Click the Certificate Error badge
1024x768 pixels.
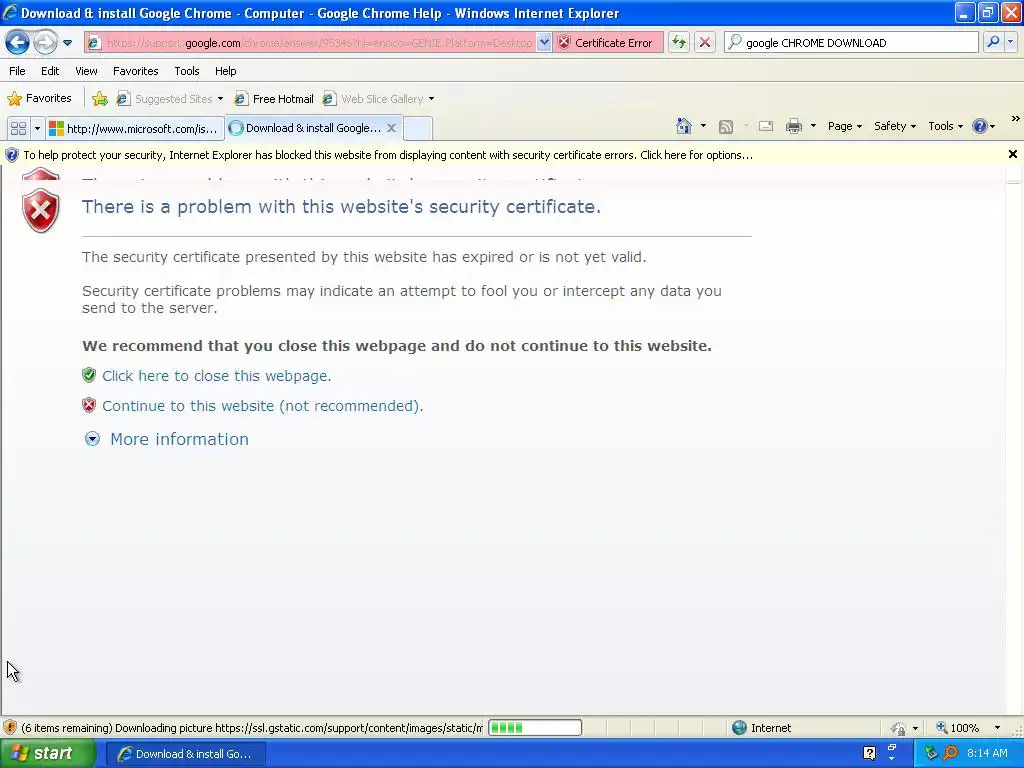pos(608,43)
